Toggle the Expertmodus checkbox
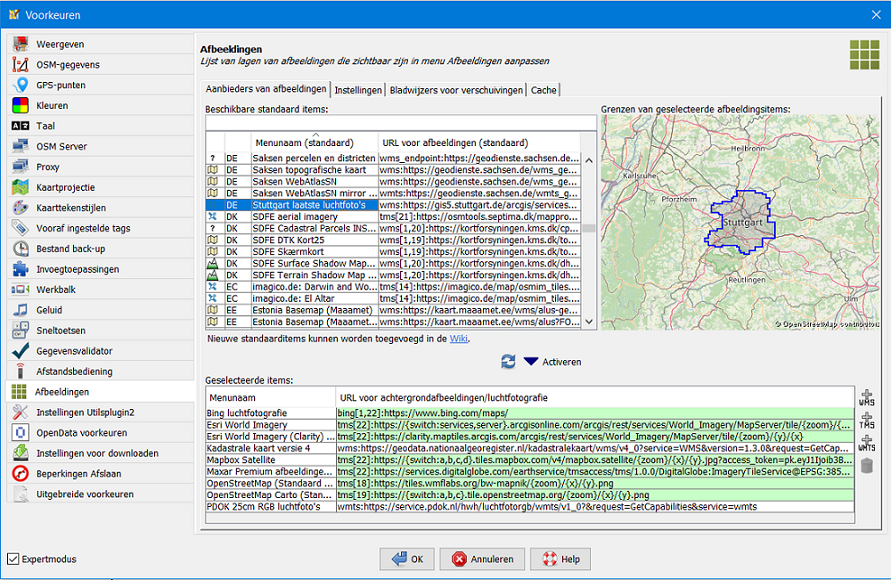891x580 pixels. (14, 559)
